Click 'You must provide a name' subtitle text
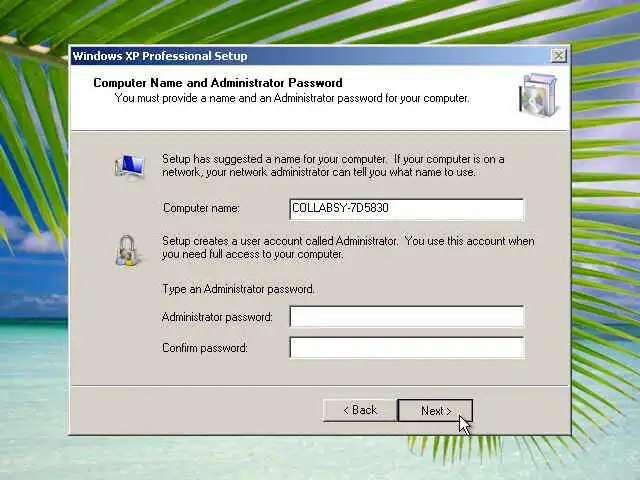Viewport: 640px width, 480px height. click(x=292, y=98)
